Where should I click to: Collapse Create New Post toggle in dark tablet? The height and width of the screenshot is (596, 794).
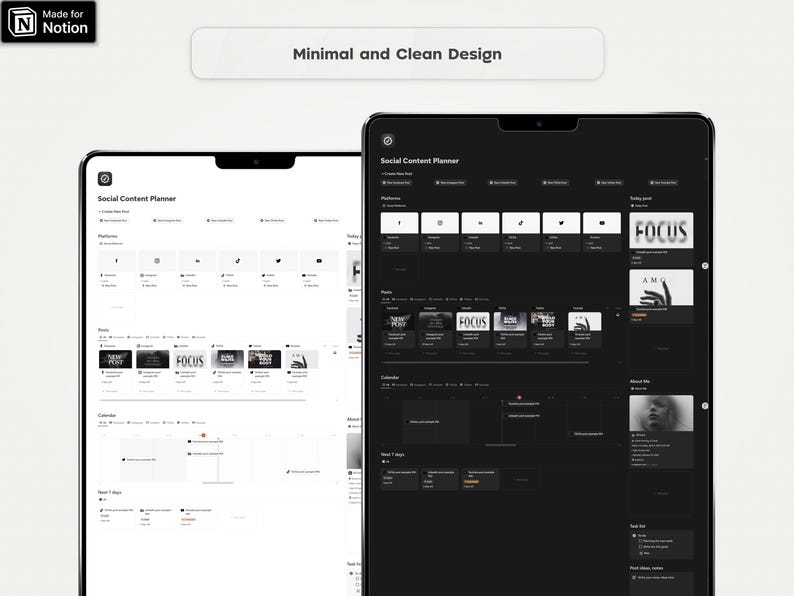pos(396,174)
